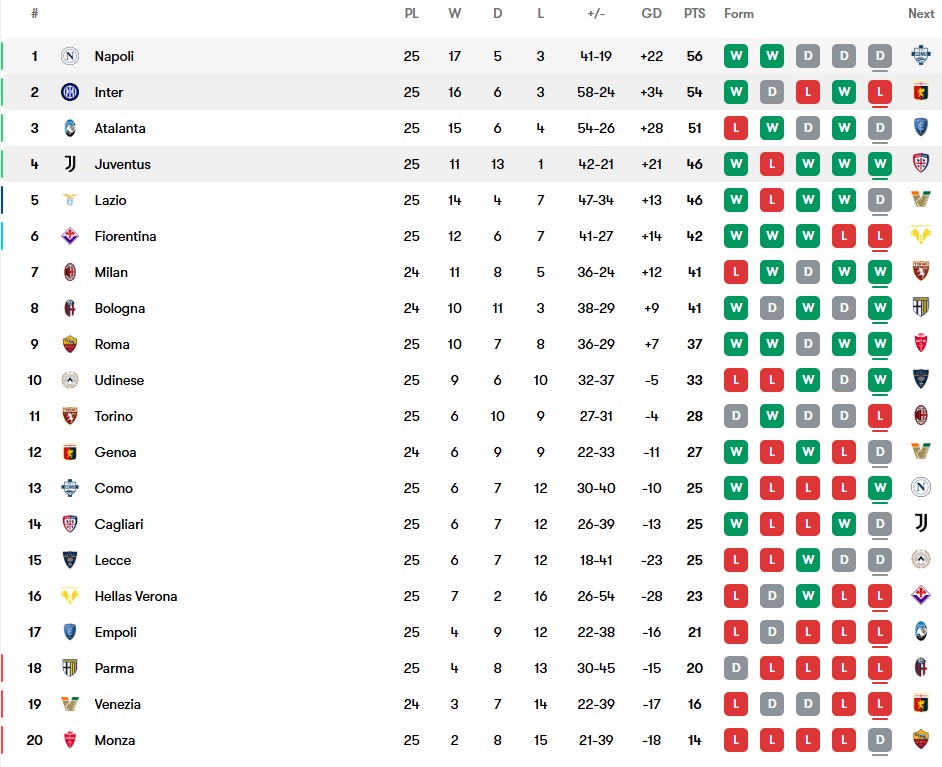Click Parma's grey D form badge
942x767 pixels.
click(737, 668)
